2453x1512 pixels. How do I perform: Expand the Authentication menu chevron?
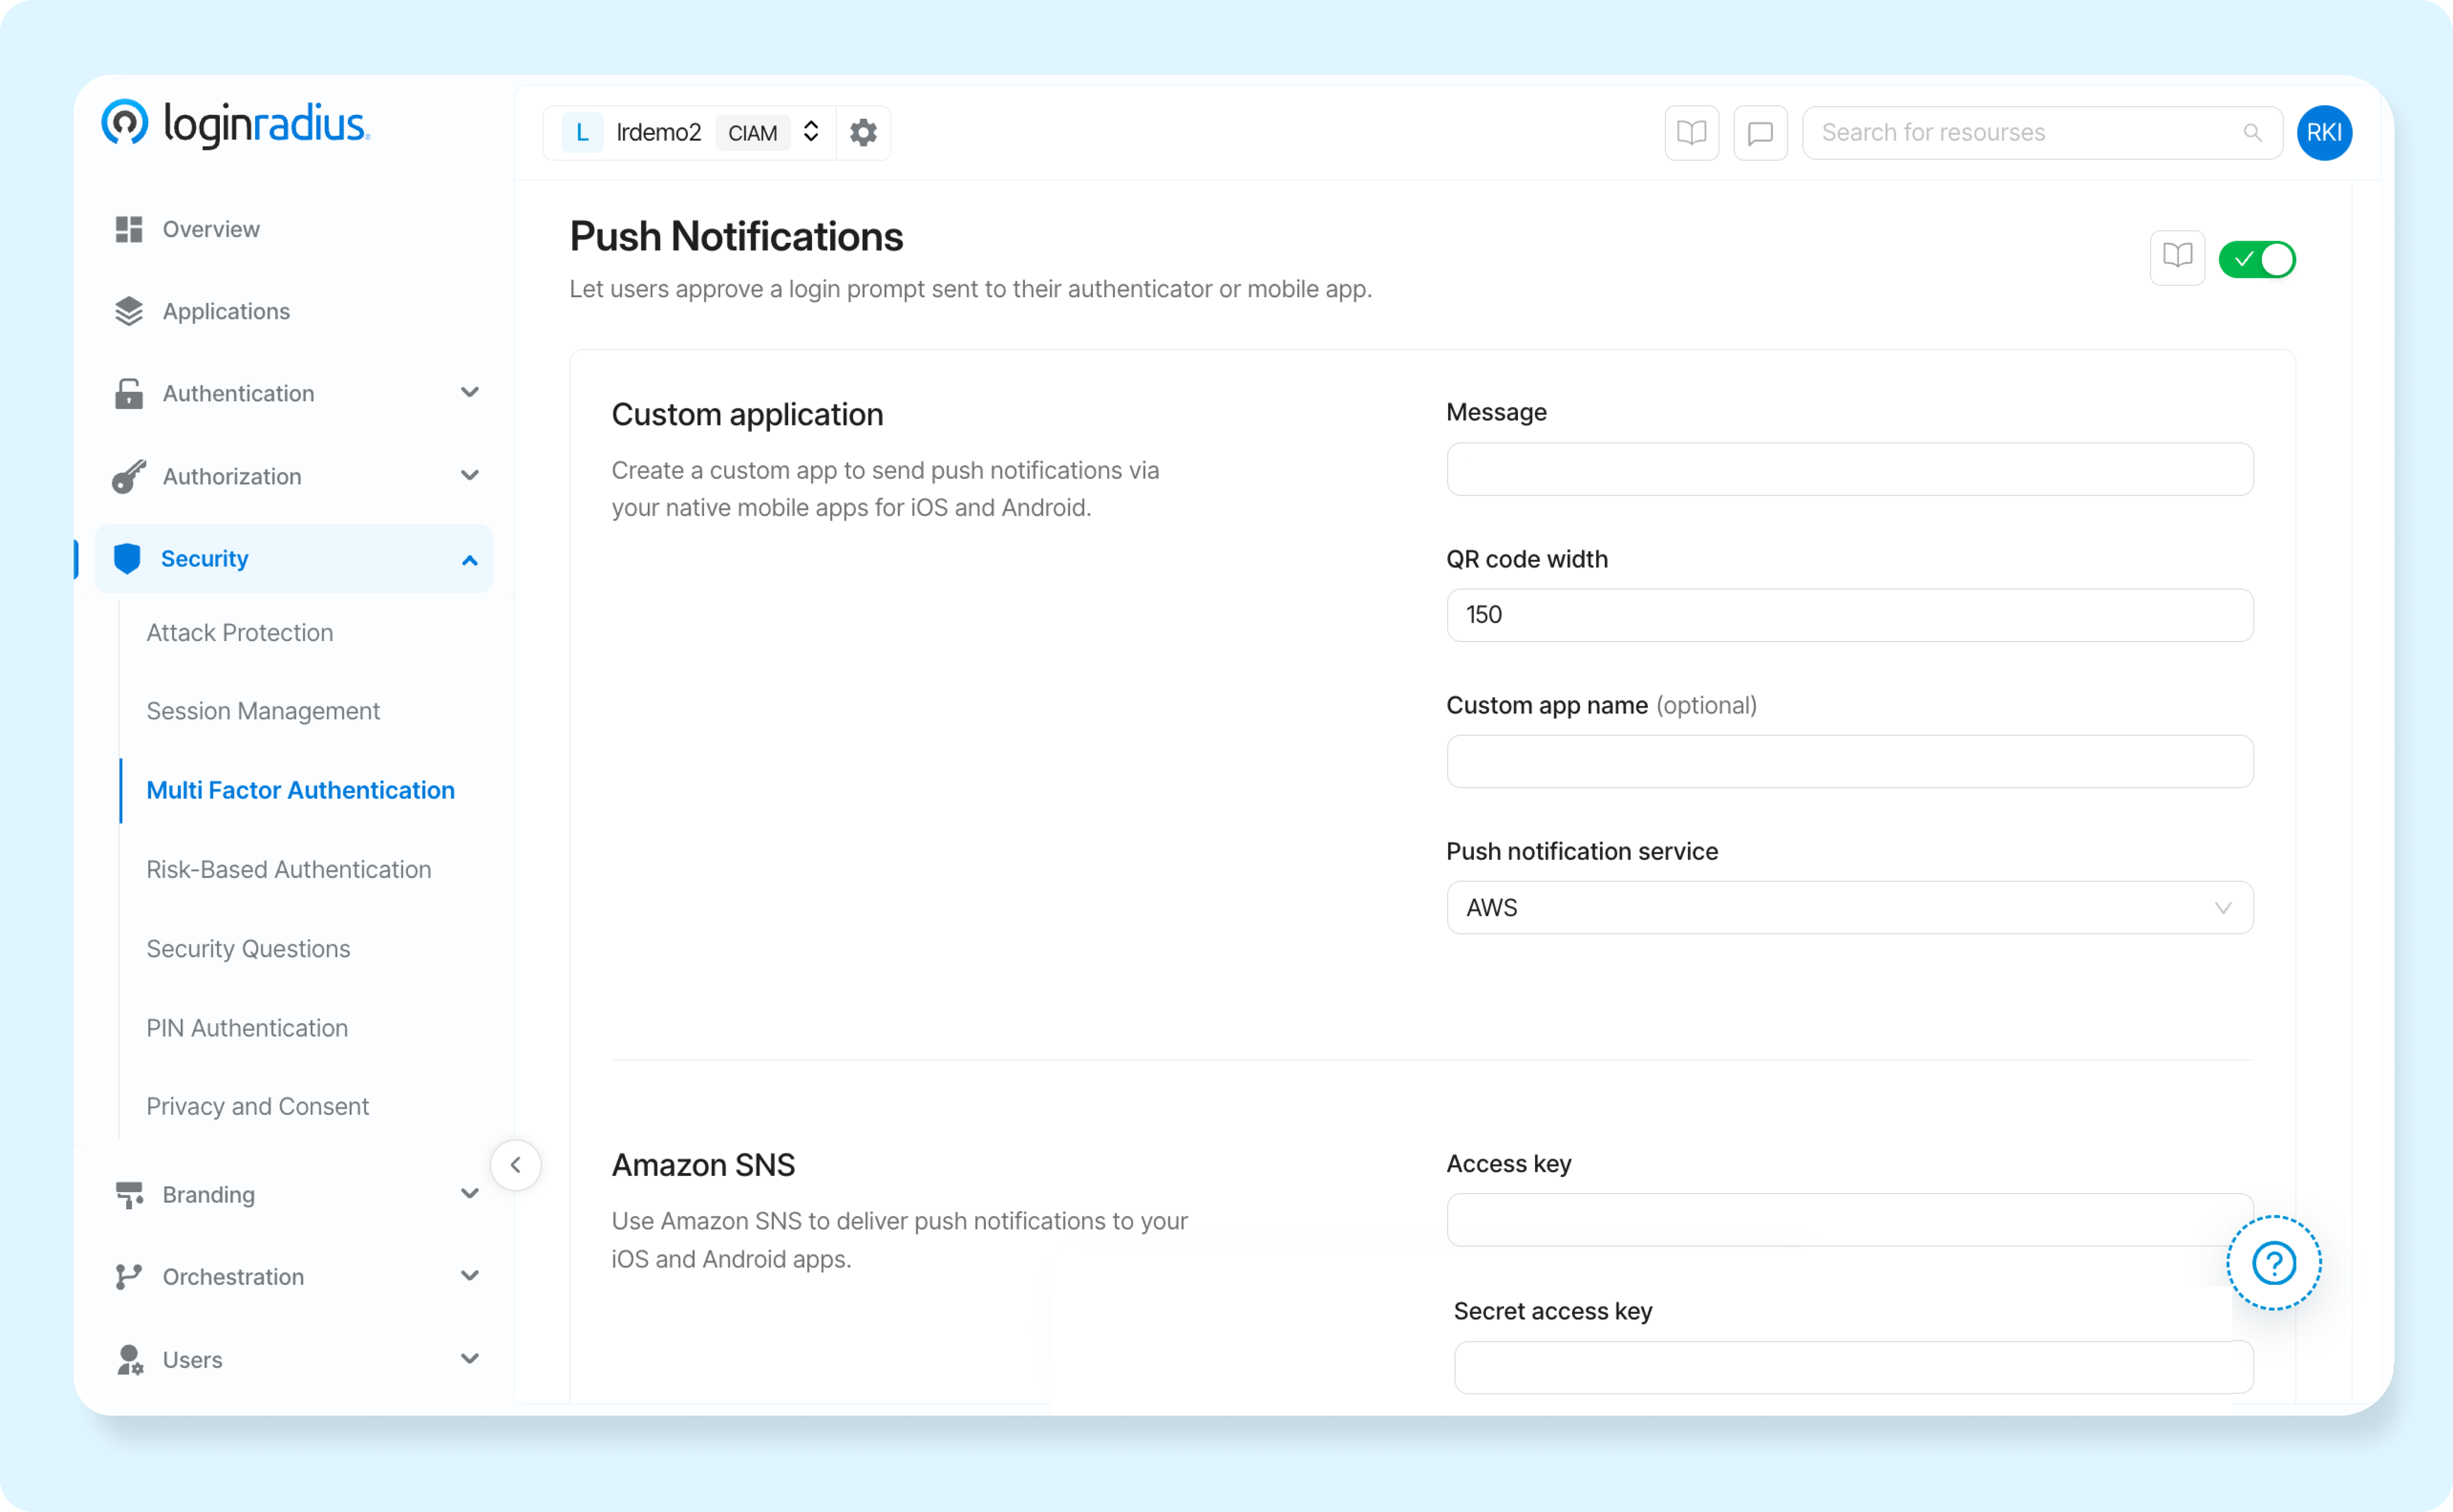(x=469, y=392)
